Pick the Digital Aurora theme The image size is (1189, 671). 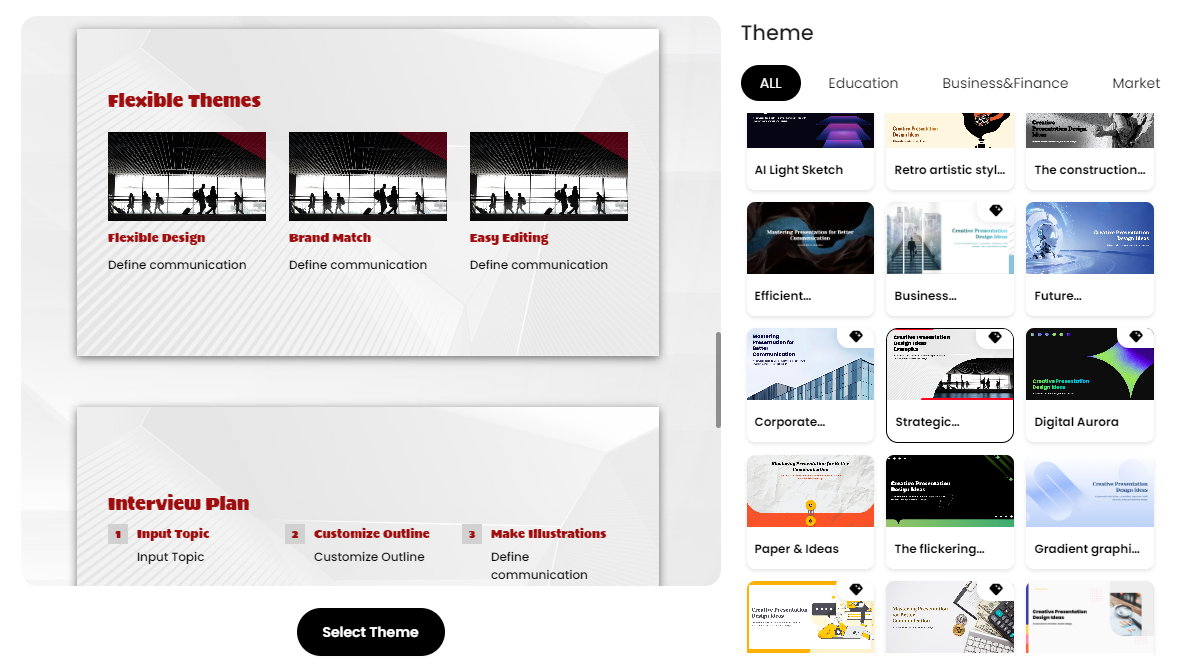click(1090, 385)
